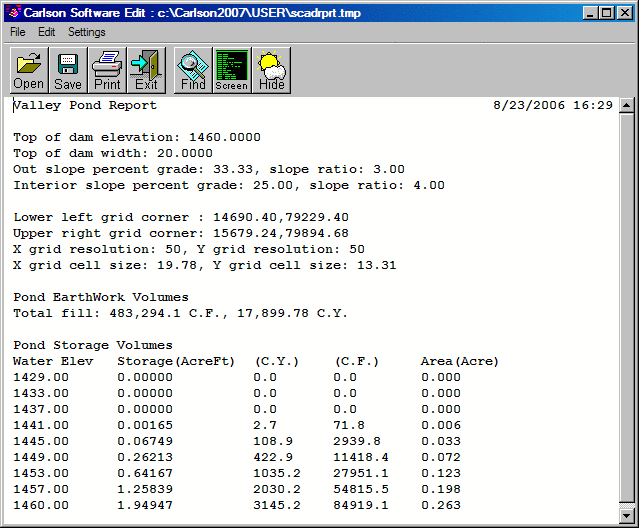Maximize the Carlson Software Edit window
Image resolution: width=639 pixels, height=528 pixels.
coord(605,13)
